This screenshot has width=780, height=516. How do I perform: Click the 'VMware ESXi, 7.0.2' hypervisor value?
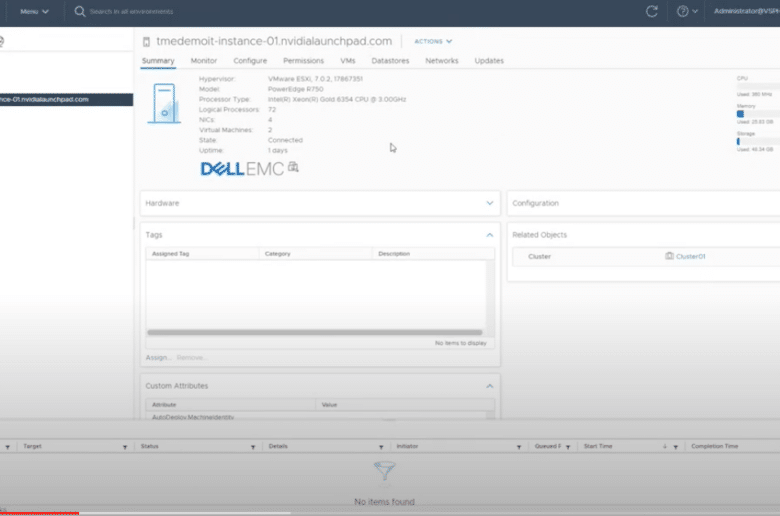pyautogui.click(x=315, y=79)
